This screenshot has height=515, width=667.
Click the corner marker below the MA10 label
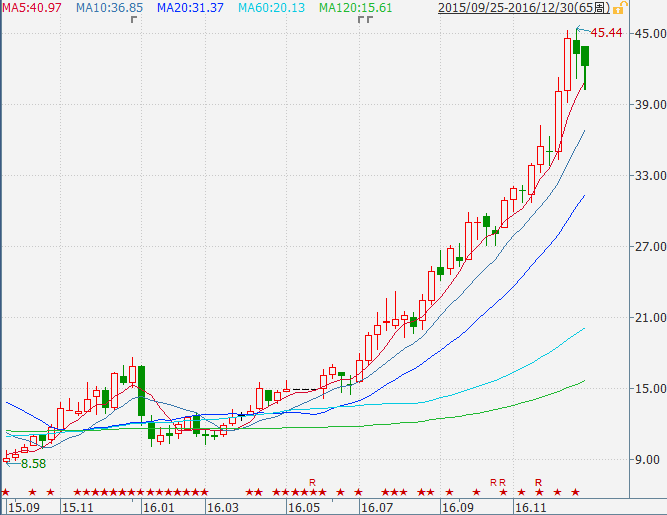tap(134, 20)
